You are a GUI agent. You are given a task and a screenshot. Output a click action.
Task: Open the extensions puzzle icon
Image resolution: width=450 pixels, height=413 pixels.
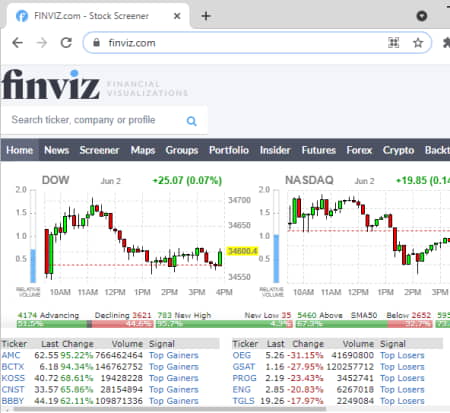[446, 43]
